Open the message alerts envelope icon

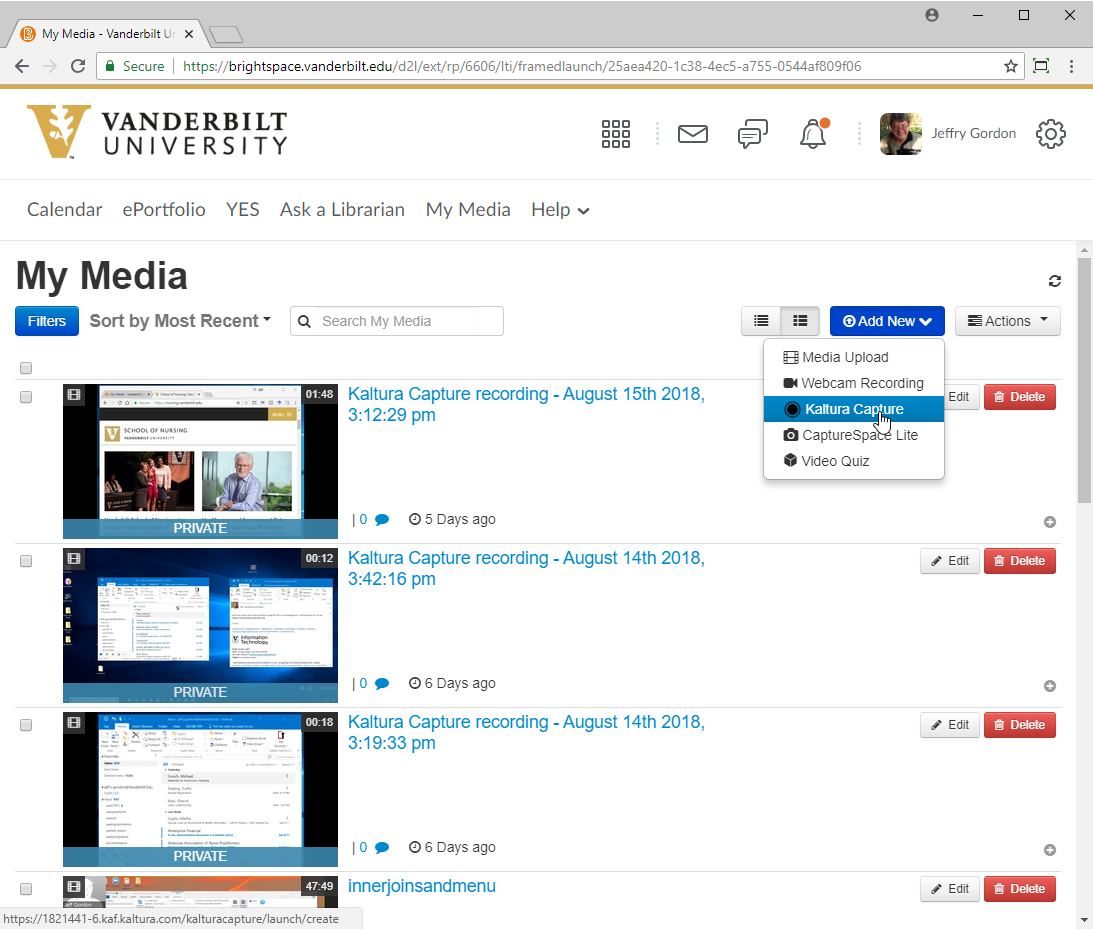coord(692,134)
